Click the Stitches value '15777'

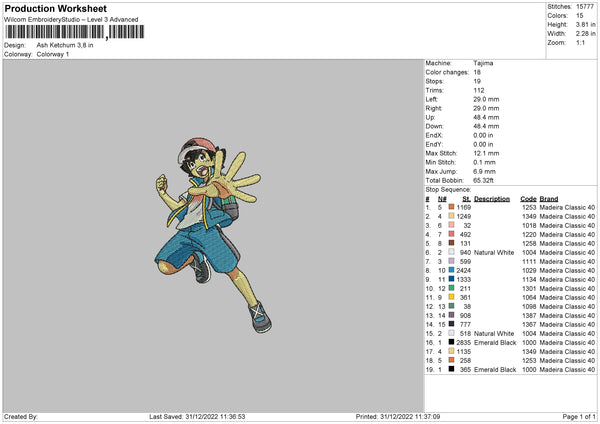point(585,7)
